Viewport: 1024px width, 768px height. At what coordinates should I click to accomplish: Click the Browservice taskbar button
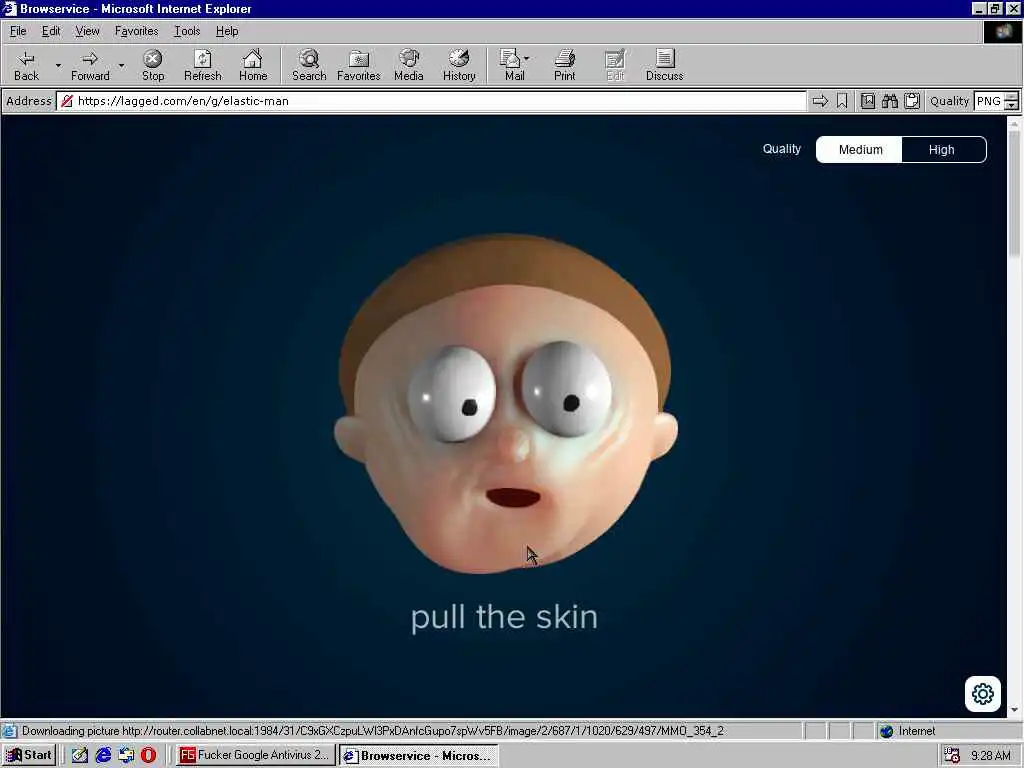(x=419, y=755)
